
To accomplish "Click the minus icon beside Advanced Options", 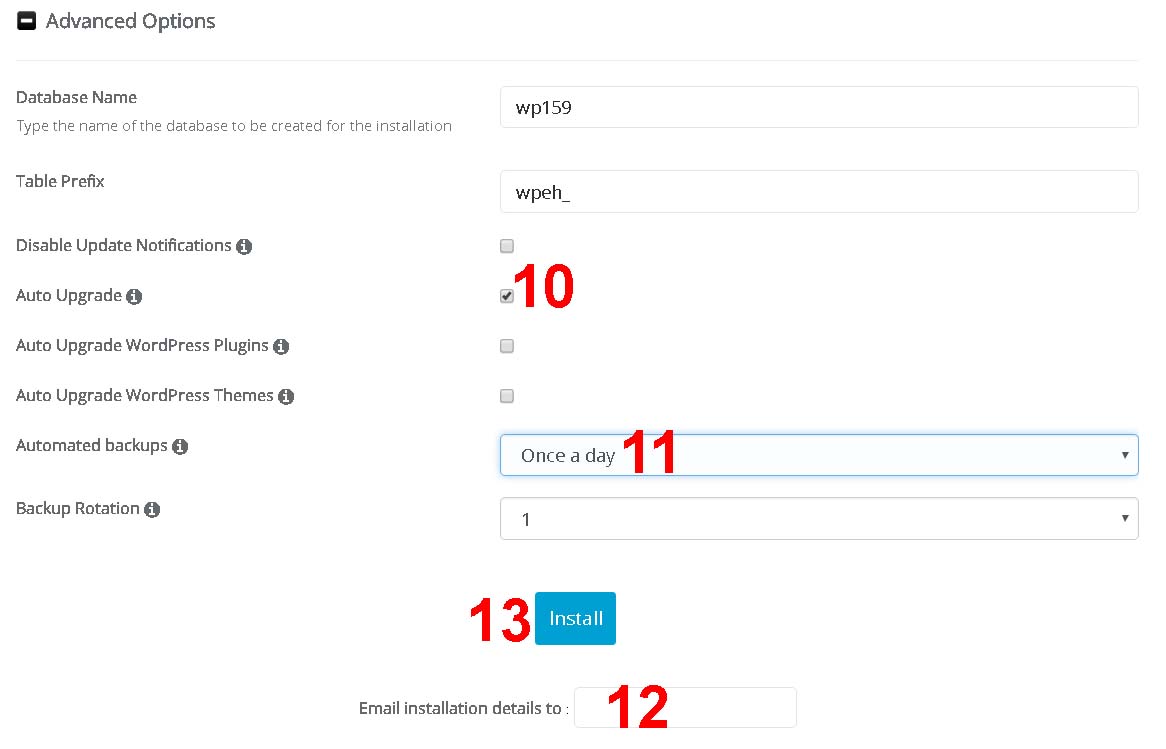I will (x=27, y=21).
